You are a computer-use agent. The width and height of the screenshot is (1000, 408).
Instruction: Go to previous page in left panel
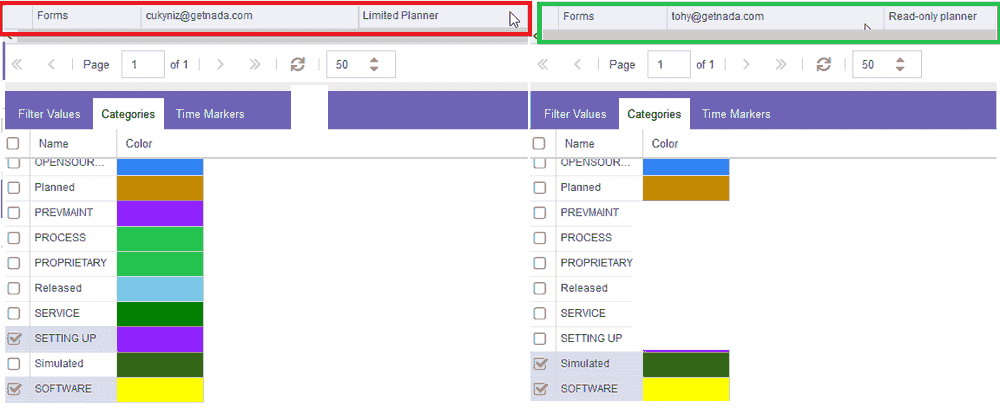click(x=51, y=64)
